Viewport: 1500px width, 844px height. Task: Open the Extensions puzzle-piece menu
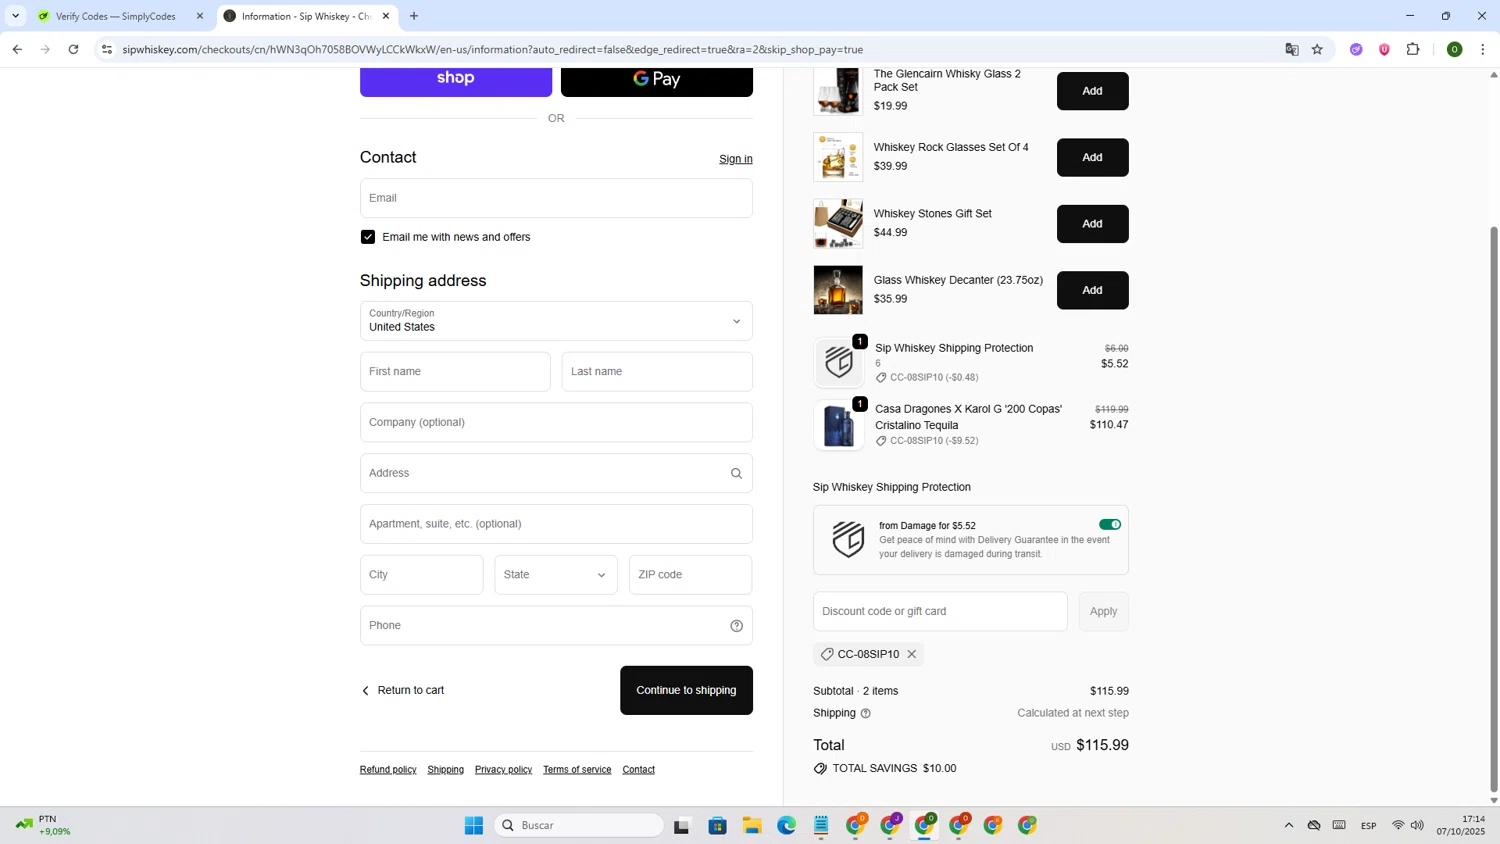click(x=1413, y=49)
